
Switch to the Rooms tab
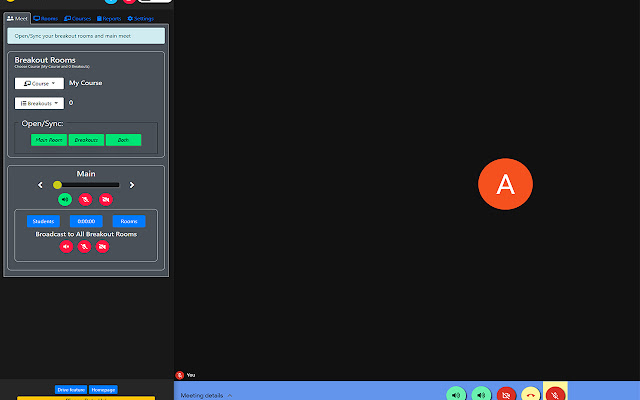click(46, 19)
